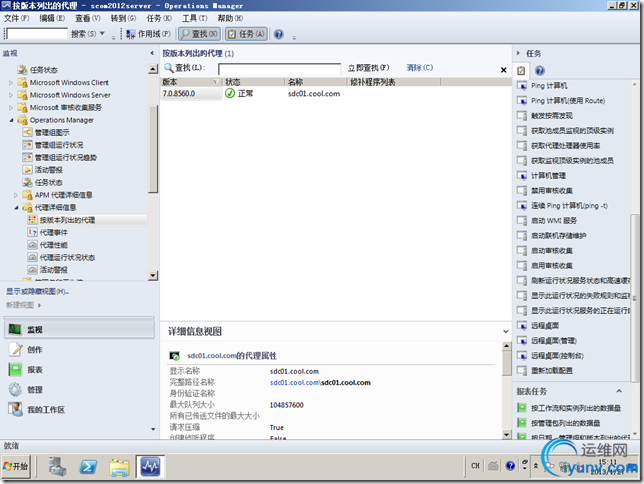
Task: Expand the Microsoft 审核收集服务 folder
Action: point(11,108)
